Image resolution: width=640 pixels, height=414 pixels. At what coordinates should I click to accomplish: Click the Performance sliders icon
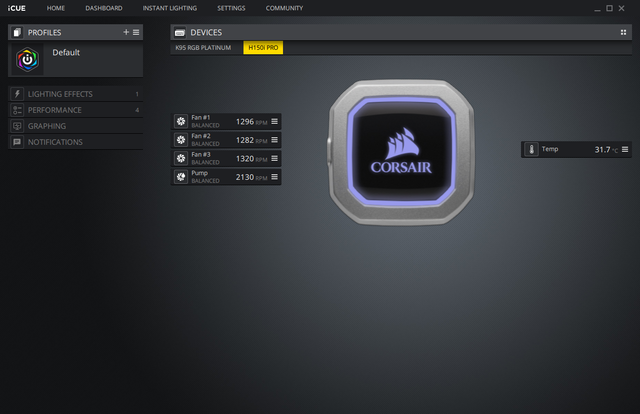tap(17, 110)
